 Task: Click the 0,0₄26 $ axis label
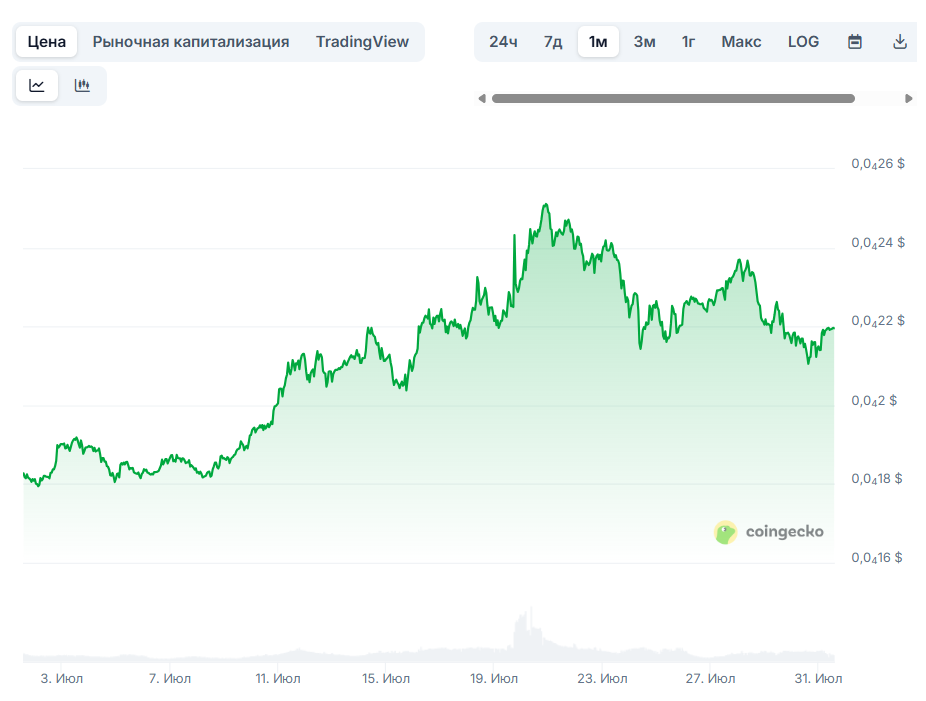tap(878, 164)
